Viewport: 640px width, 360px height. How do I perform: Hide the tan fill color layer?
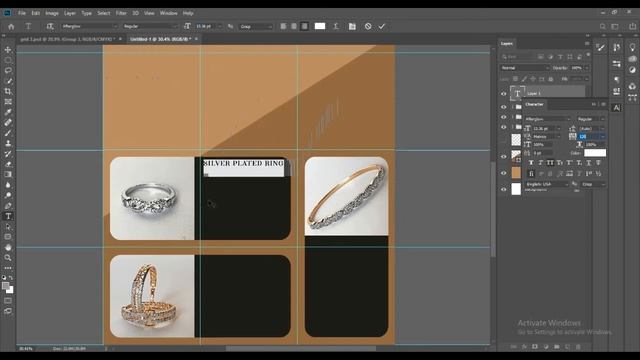(504, 173)
